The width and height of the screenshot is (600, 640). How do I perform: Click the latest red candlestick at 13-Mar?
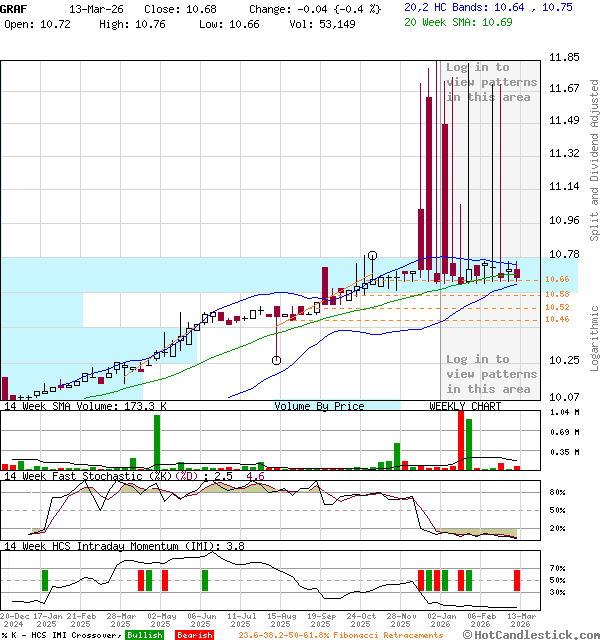516,273
